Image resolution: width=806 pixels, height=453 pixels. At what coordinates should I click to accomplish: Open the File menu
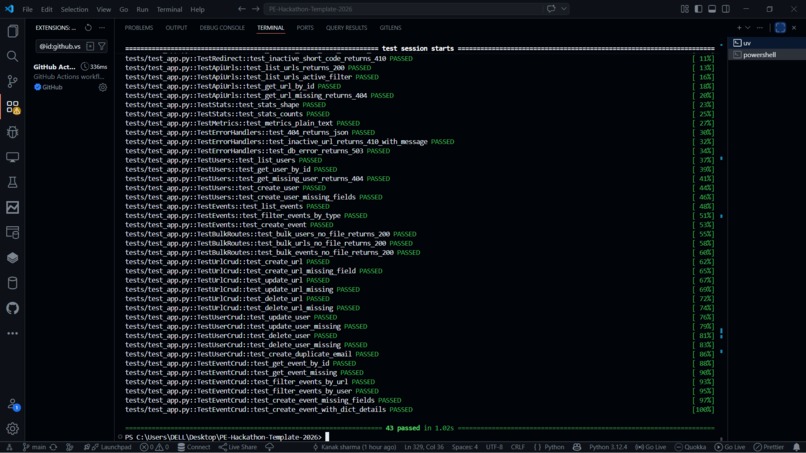(x=27, y=9)
